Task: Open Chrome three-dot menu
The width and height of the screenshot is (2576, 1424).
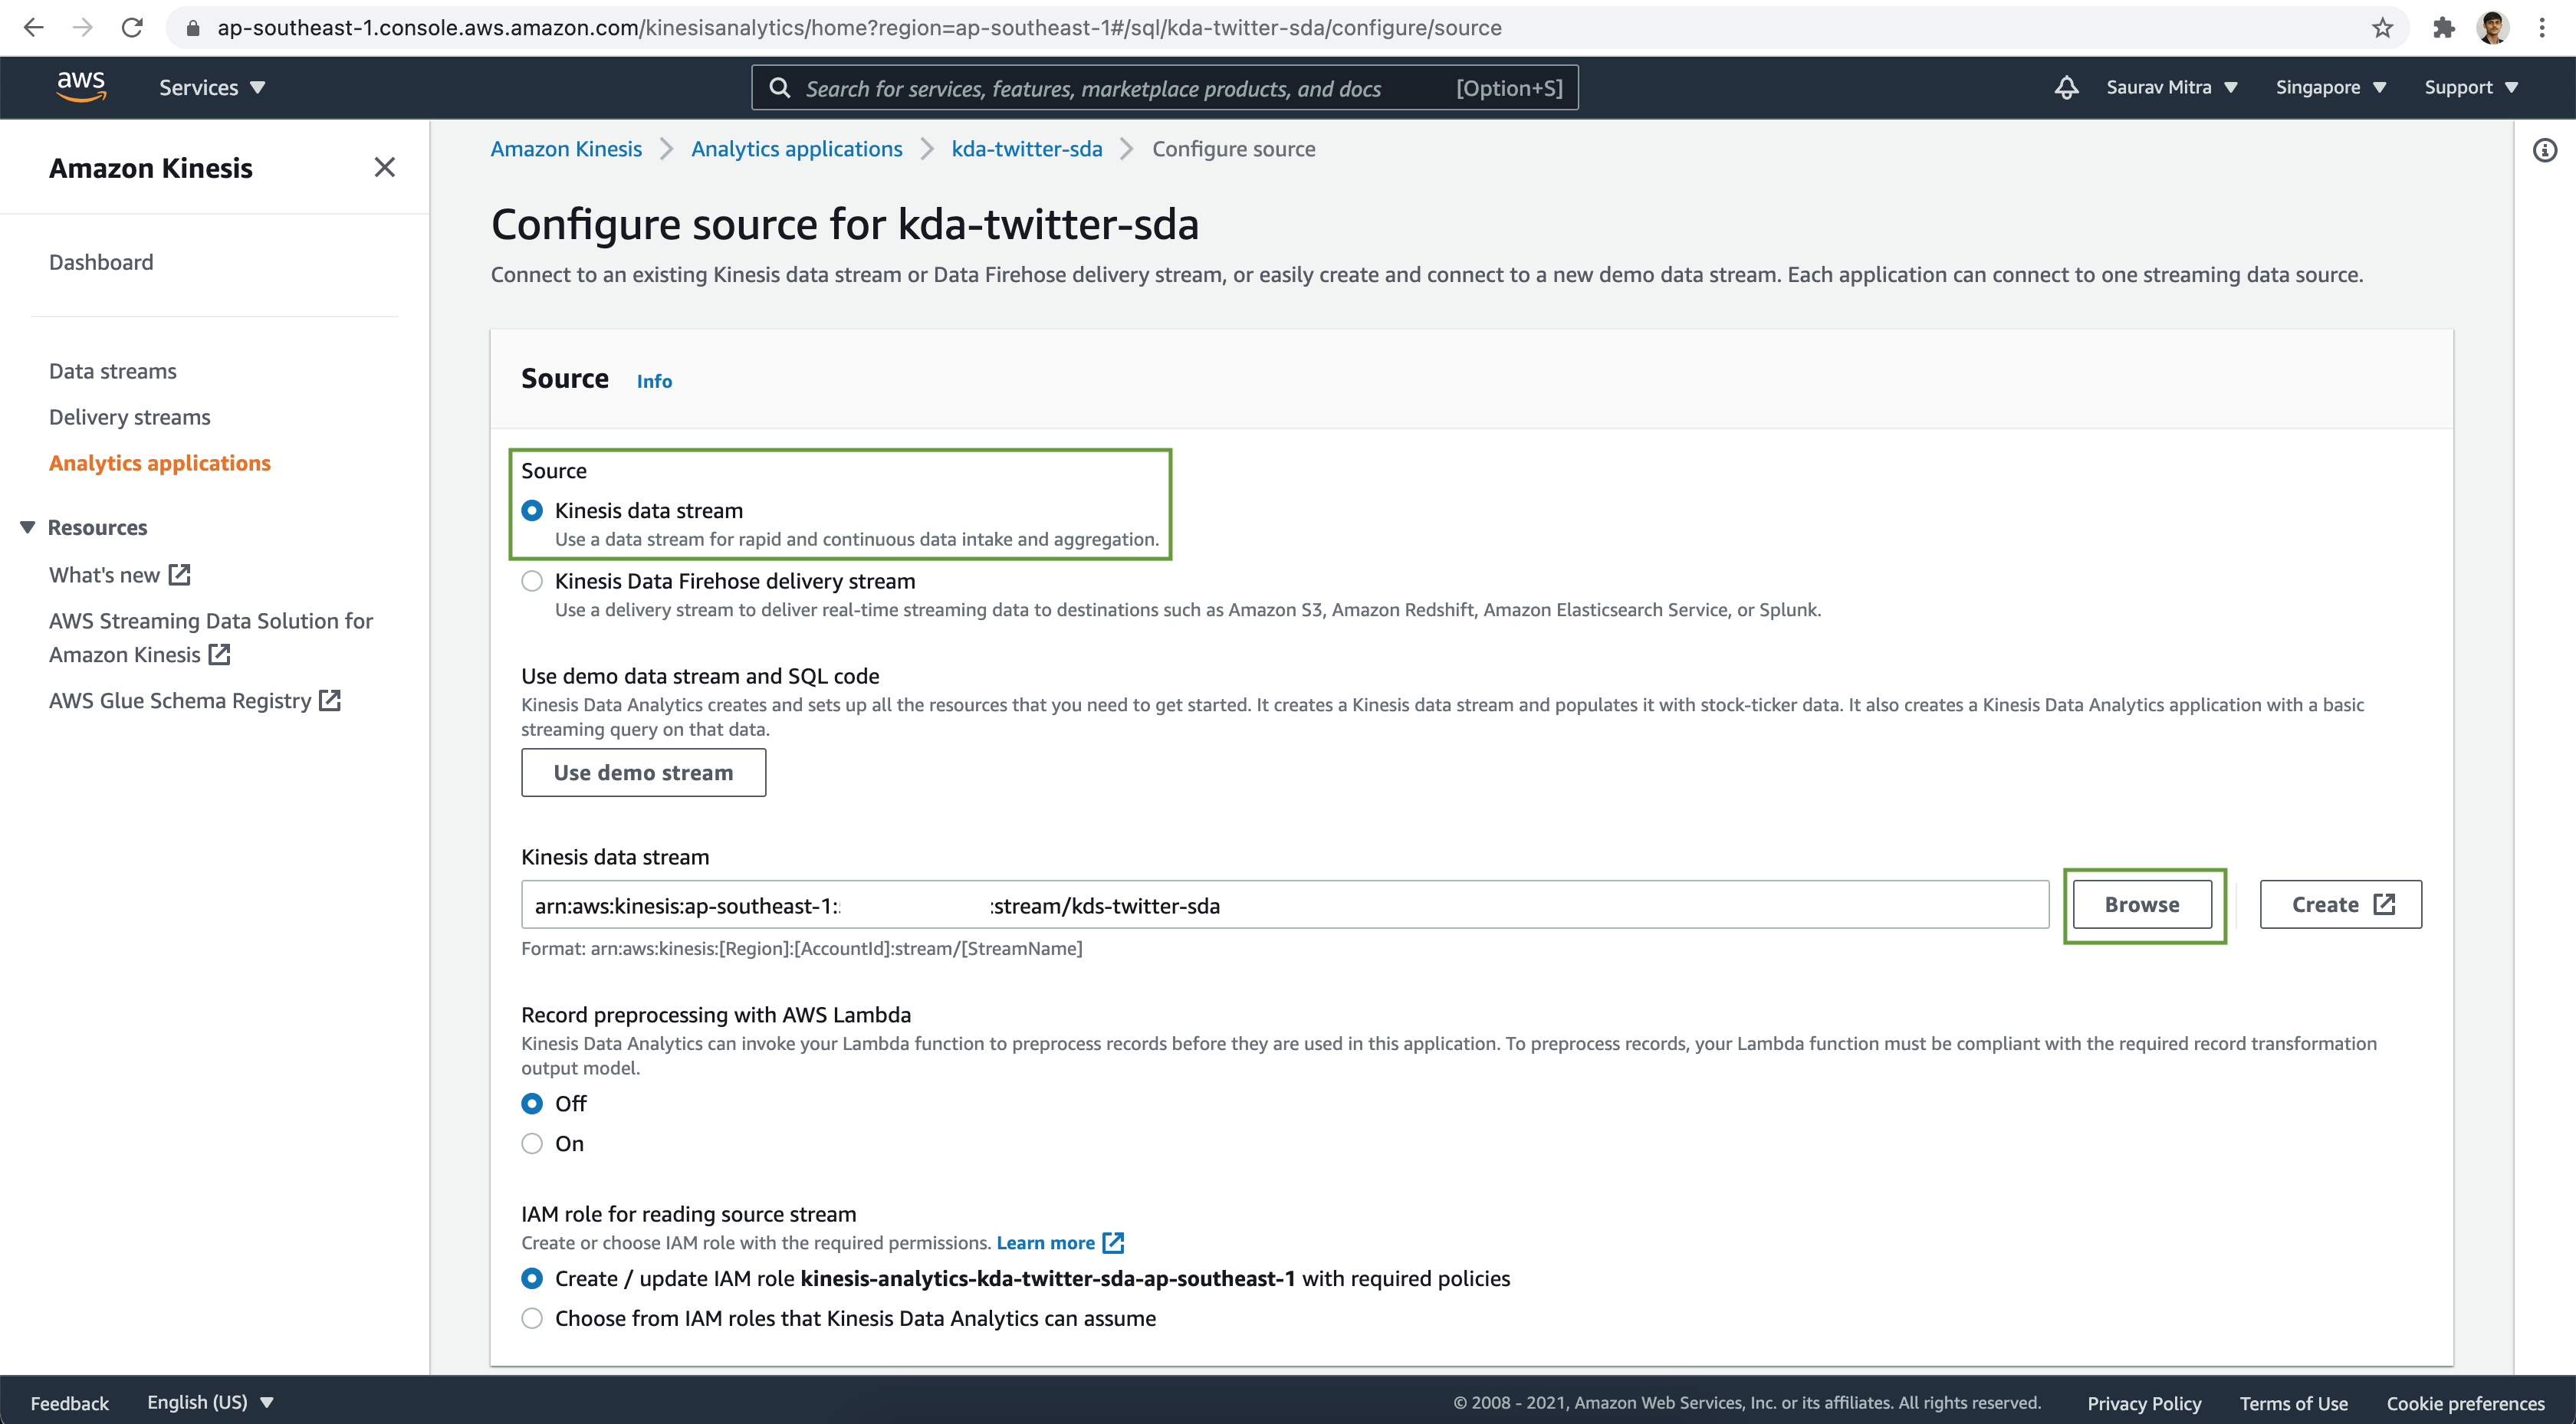Action: pos(2542,28)
